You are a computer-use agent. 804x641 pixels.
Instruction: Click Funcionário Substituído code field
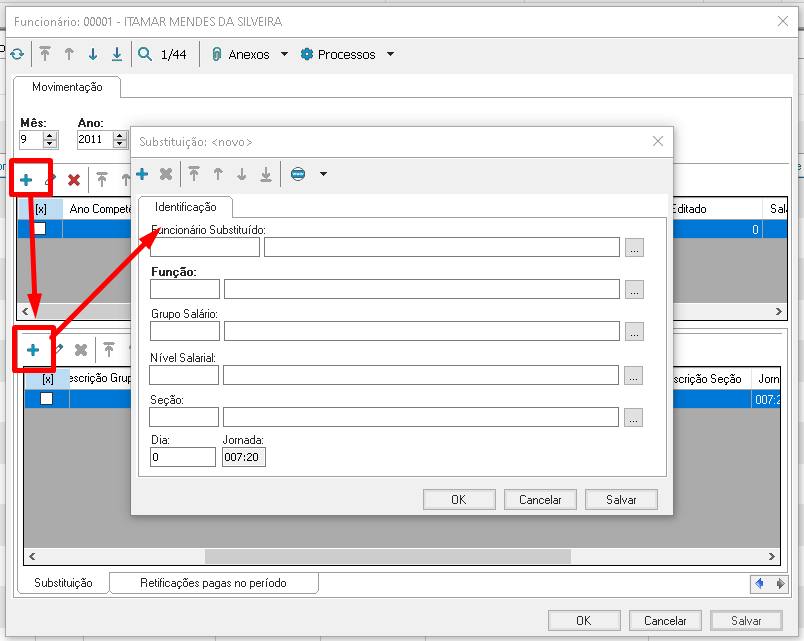point(205,247)
